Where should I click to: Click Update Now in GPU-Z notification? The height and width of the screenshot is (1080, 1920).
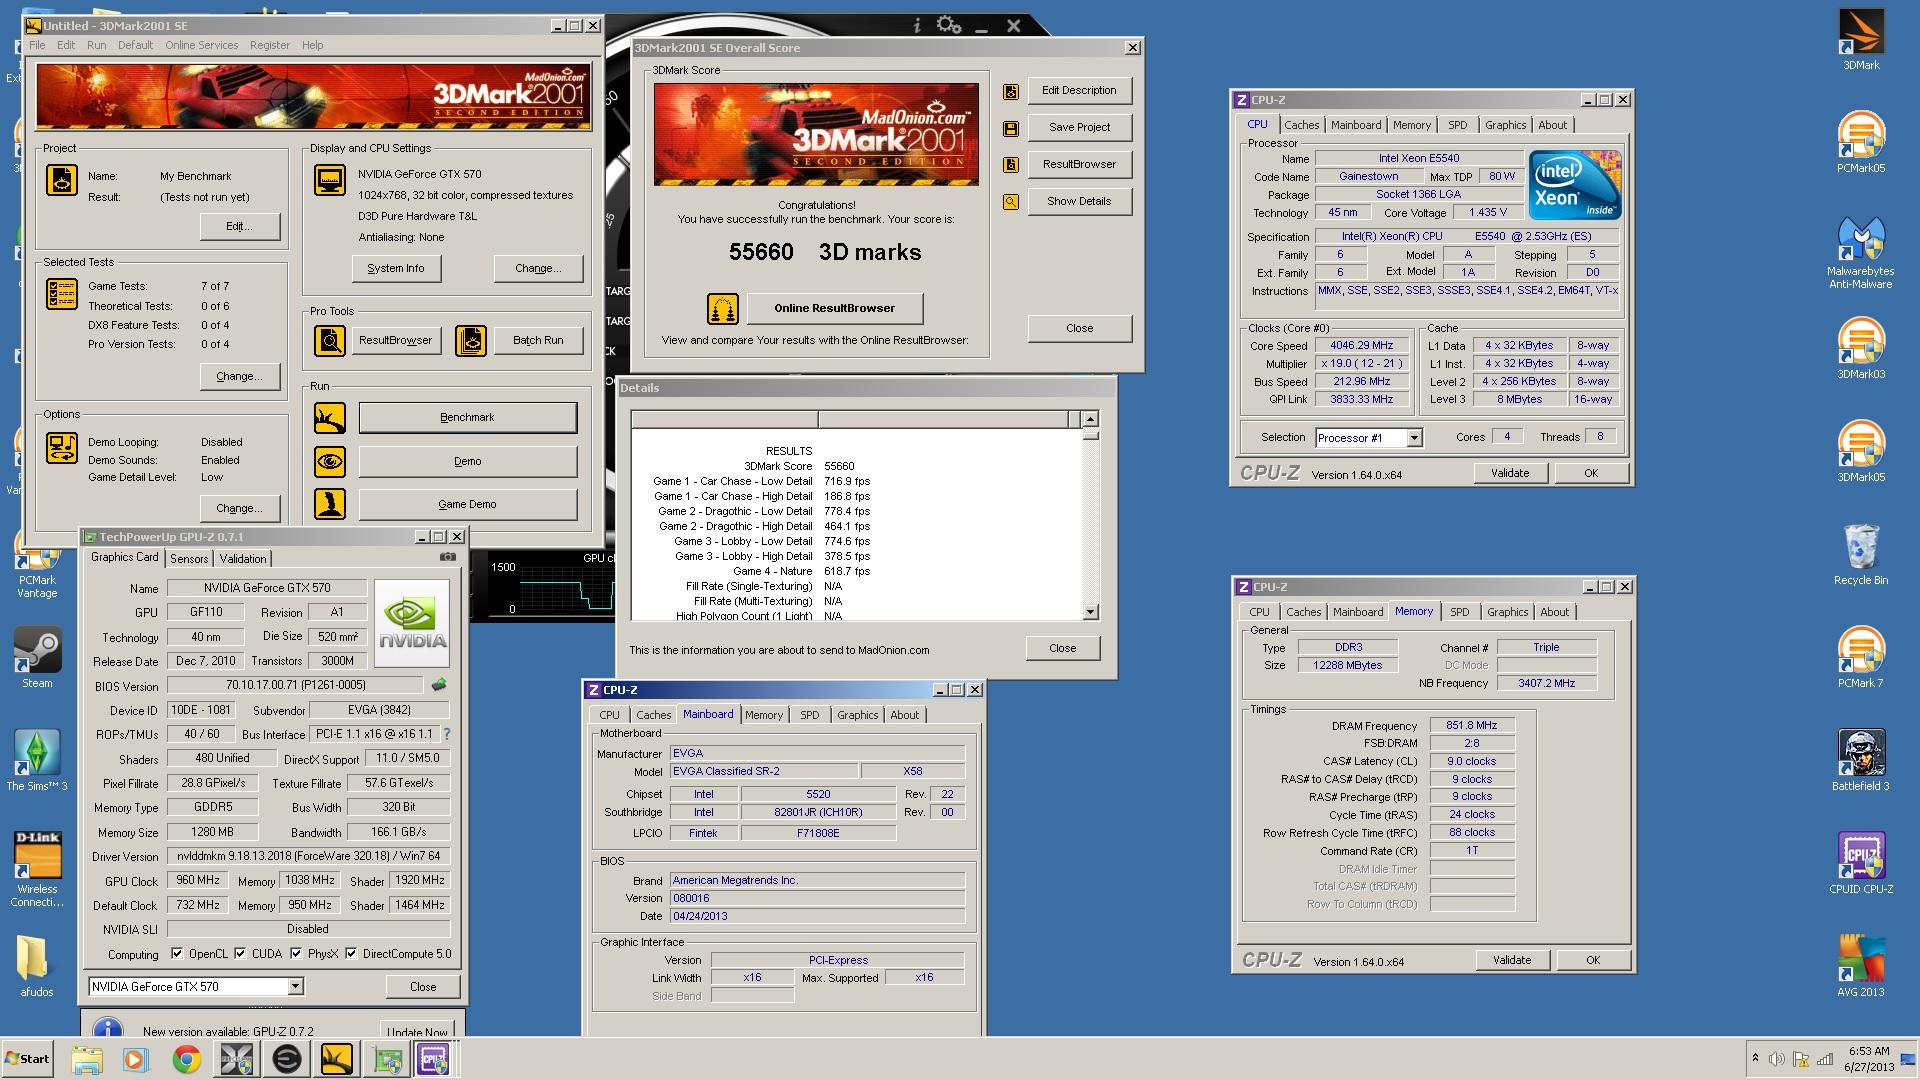click(x=418, y=1030)
